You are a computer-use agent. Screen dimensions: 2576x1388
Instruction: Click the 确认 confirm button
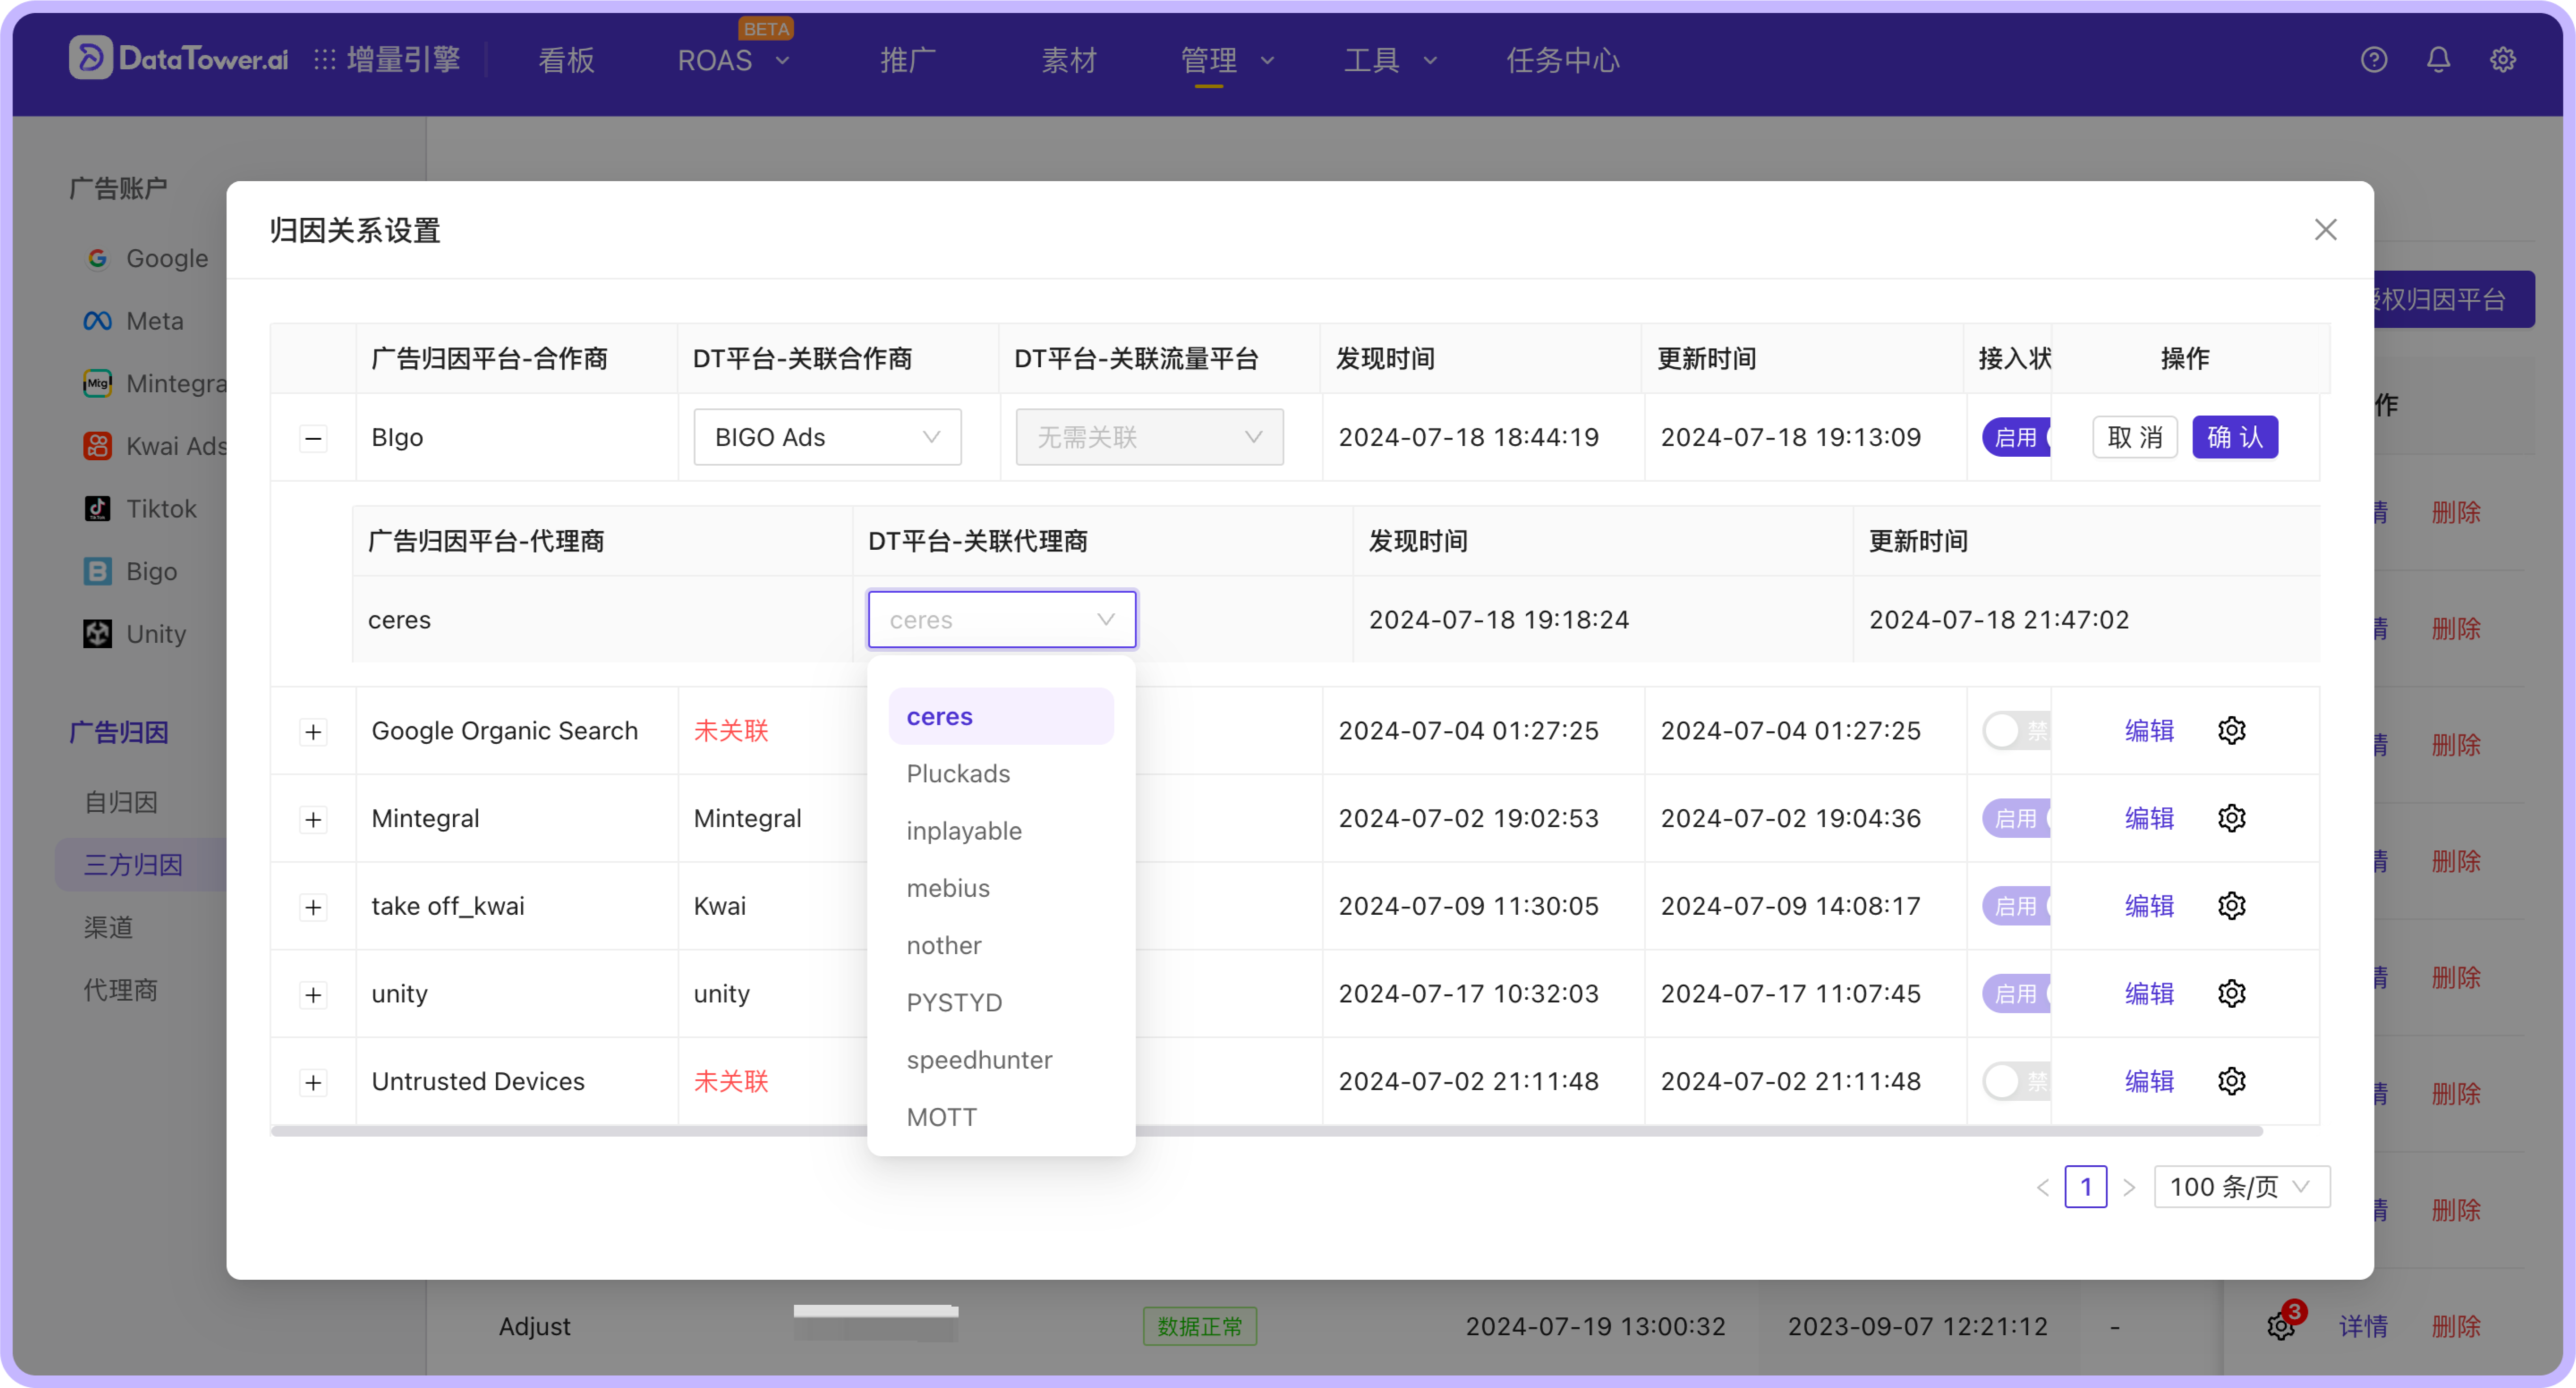[x=2235, y=437]
